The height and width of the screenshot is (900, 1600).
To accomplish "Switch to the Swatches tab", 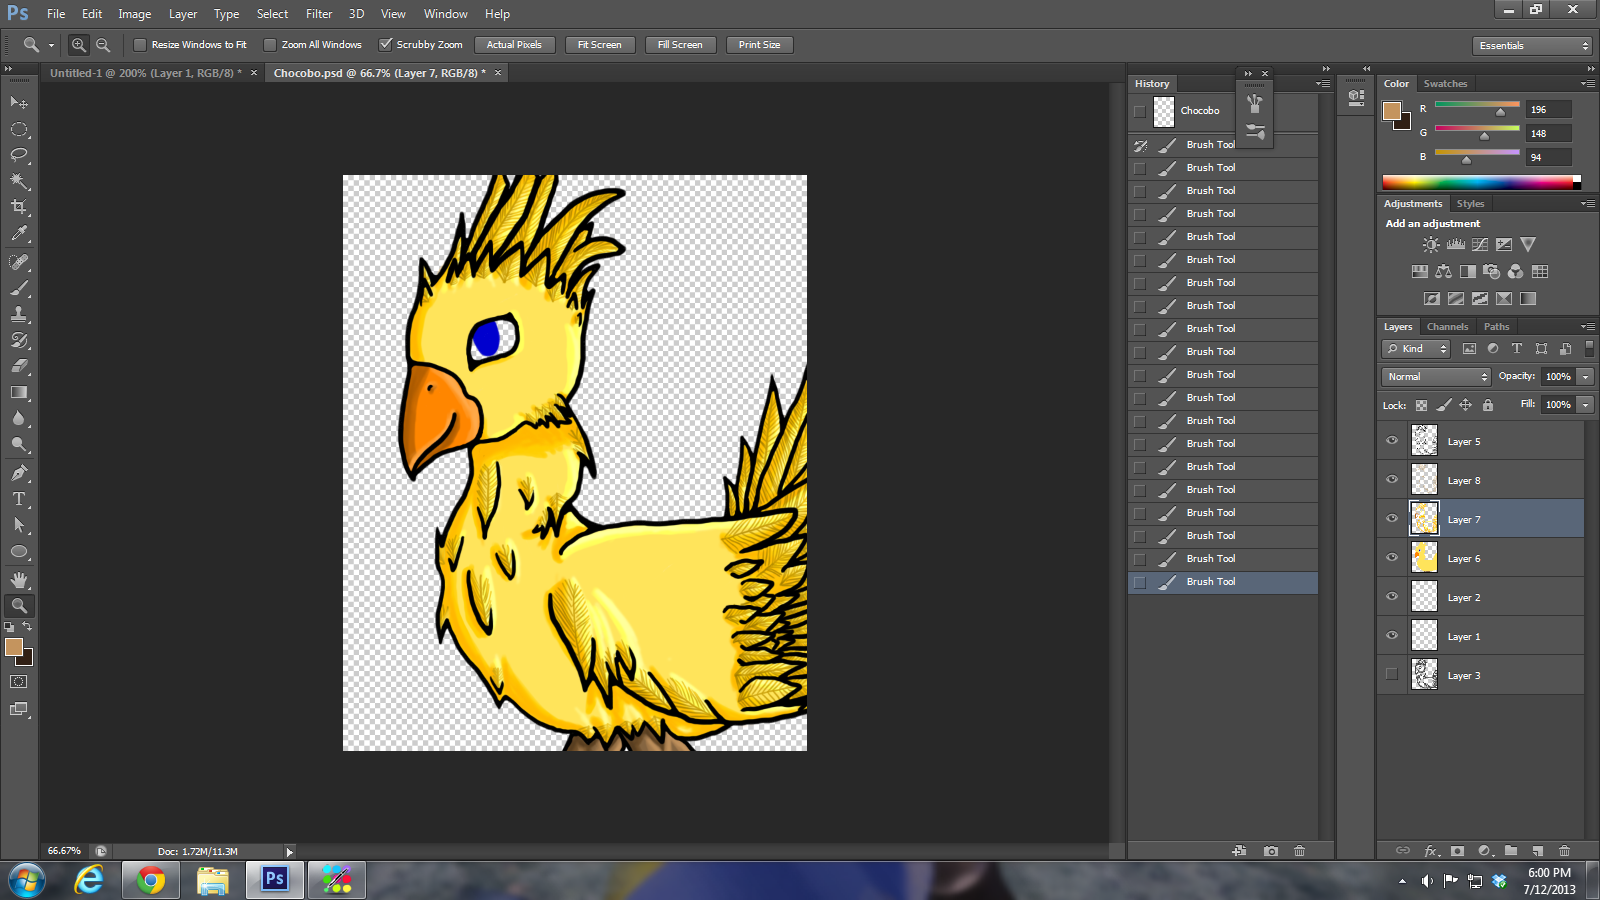I will [1445, 84].
